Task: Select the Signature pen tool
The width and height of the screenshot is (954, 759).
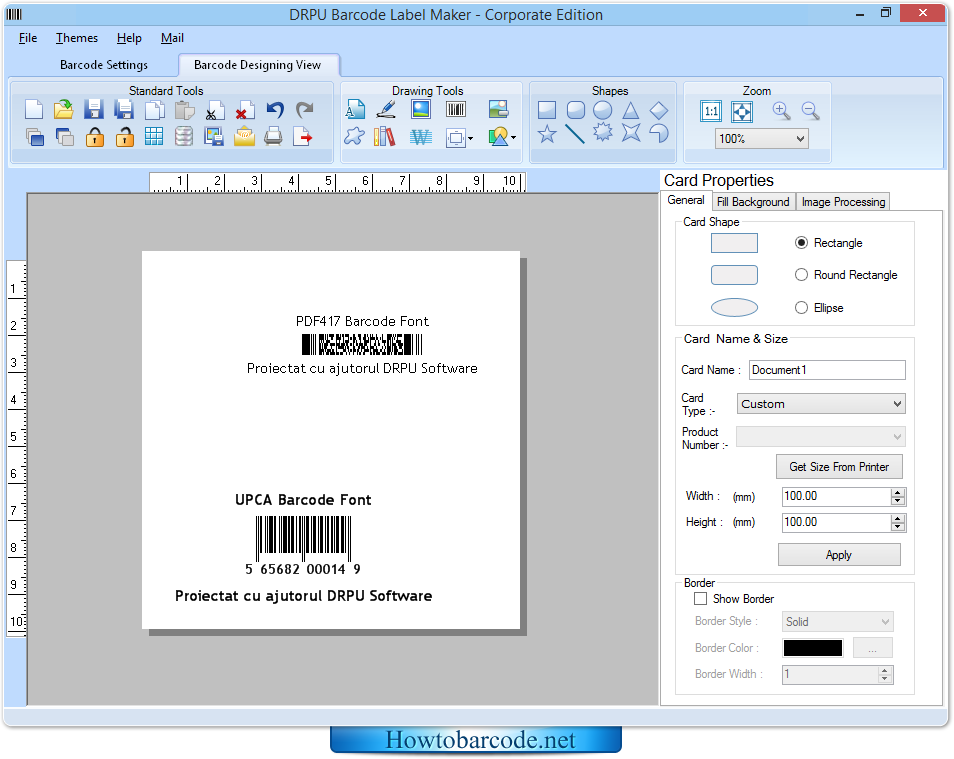Action: tap(386, 110)
